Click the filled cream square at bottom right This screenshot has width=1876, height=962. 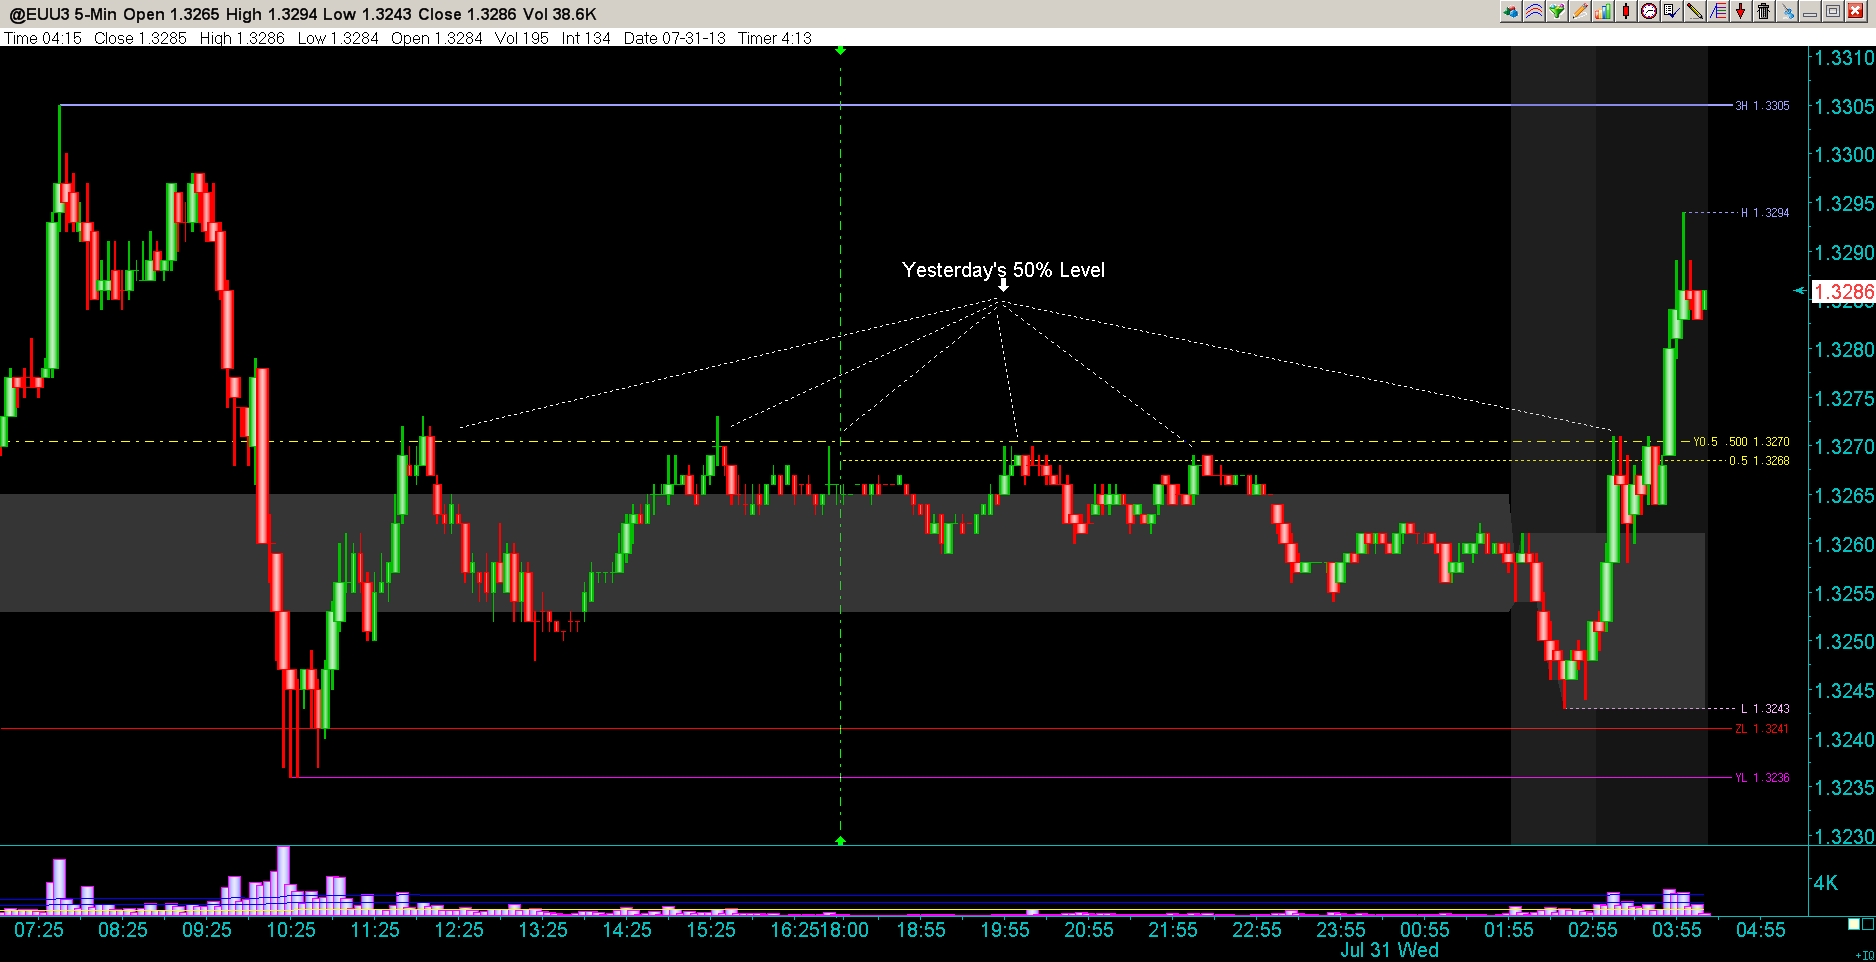coord(1854,924)
